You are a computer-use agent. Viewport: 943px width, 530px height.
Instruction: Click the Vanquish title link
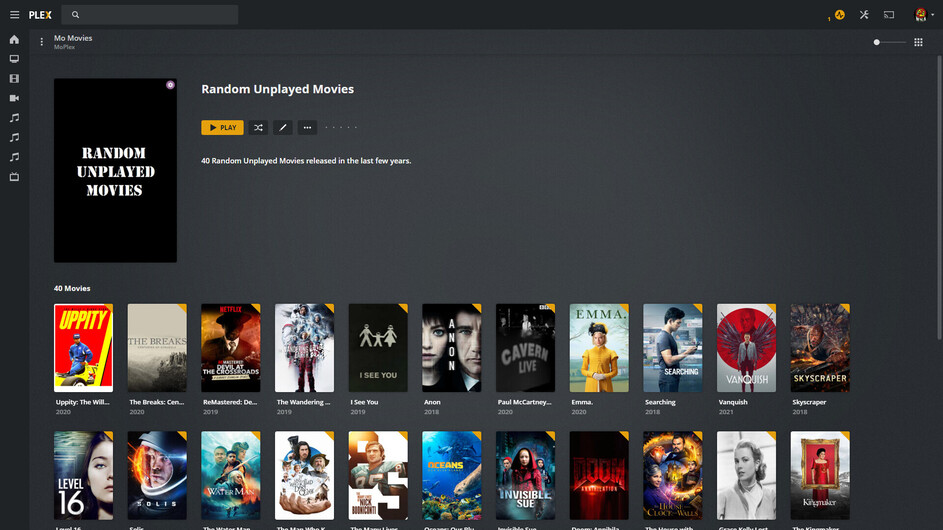click(x=733, y=402)
